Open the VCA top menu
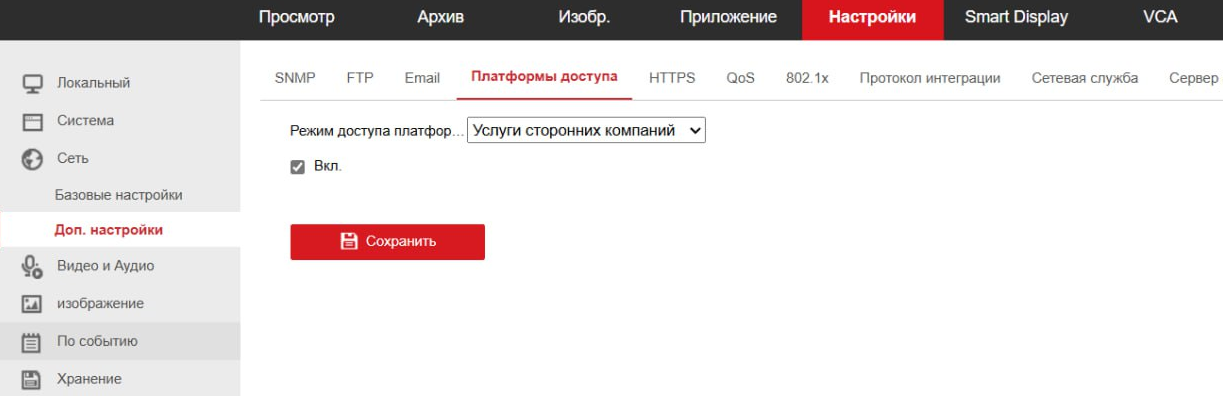Screen dimensions: 1223x396 point(1160,17)
